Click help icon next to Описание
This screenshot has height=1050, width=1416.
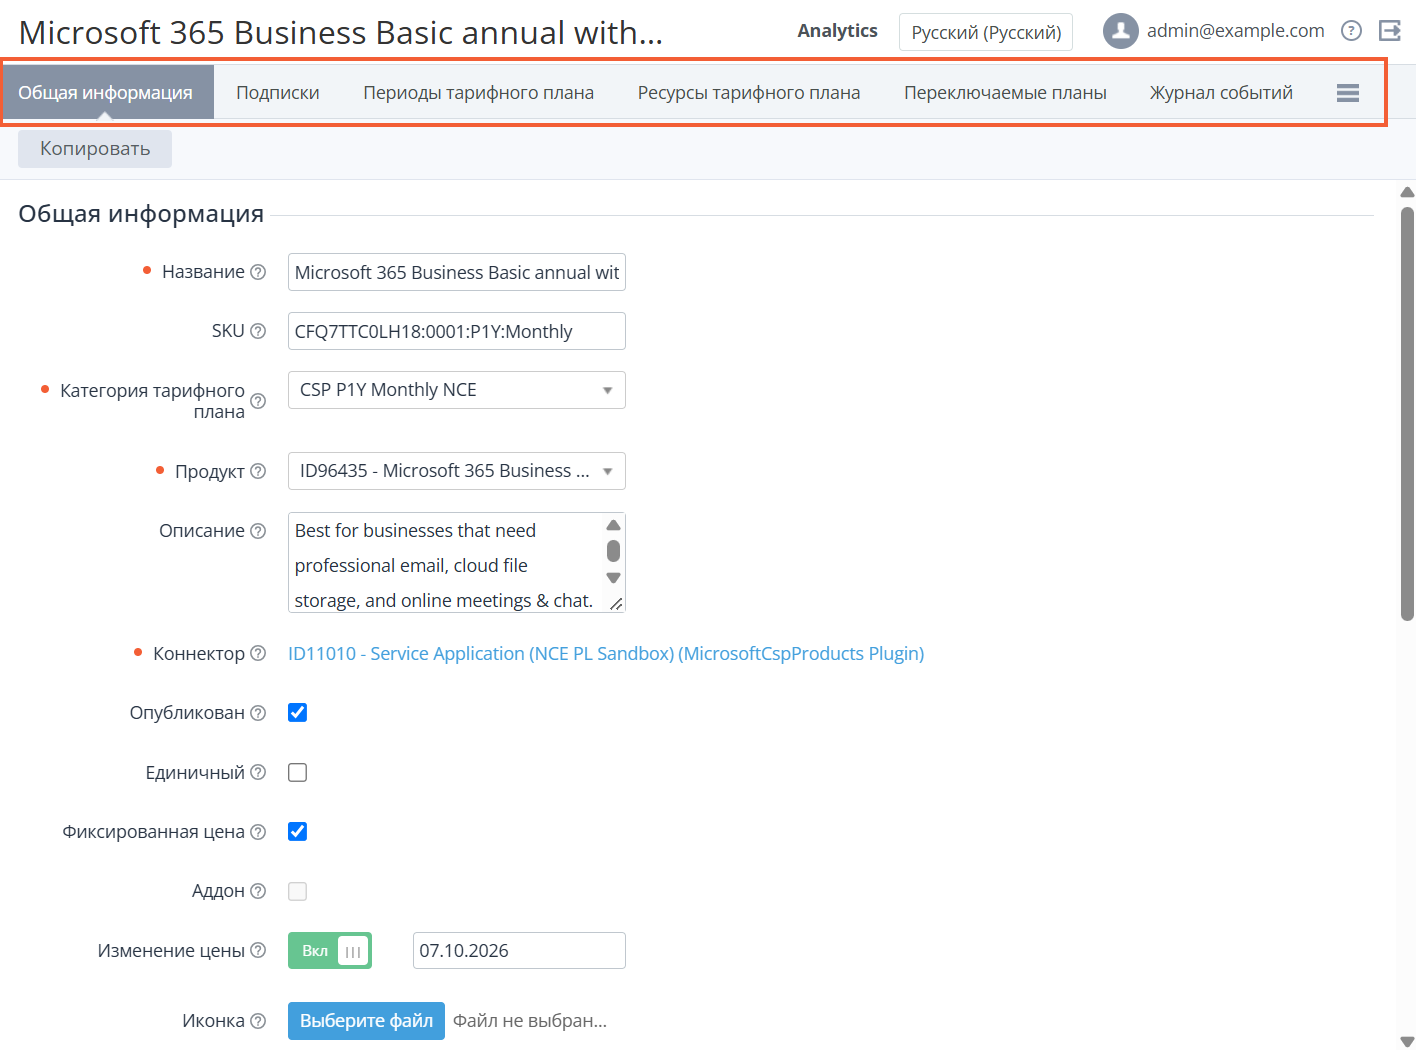[258, 531]
